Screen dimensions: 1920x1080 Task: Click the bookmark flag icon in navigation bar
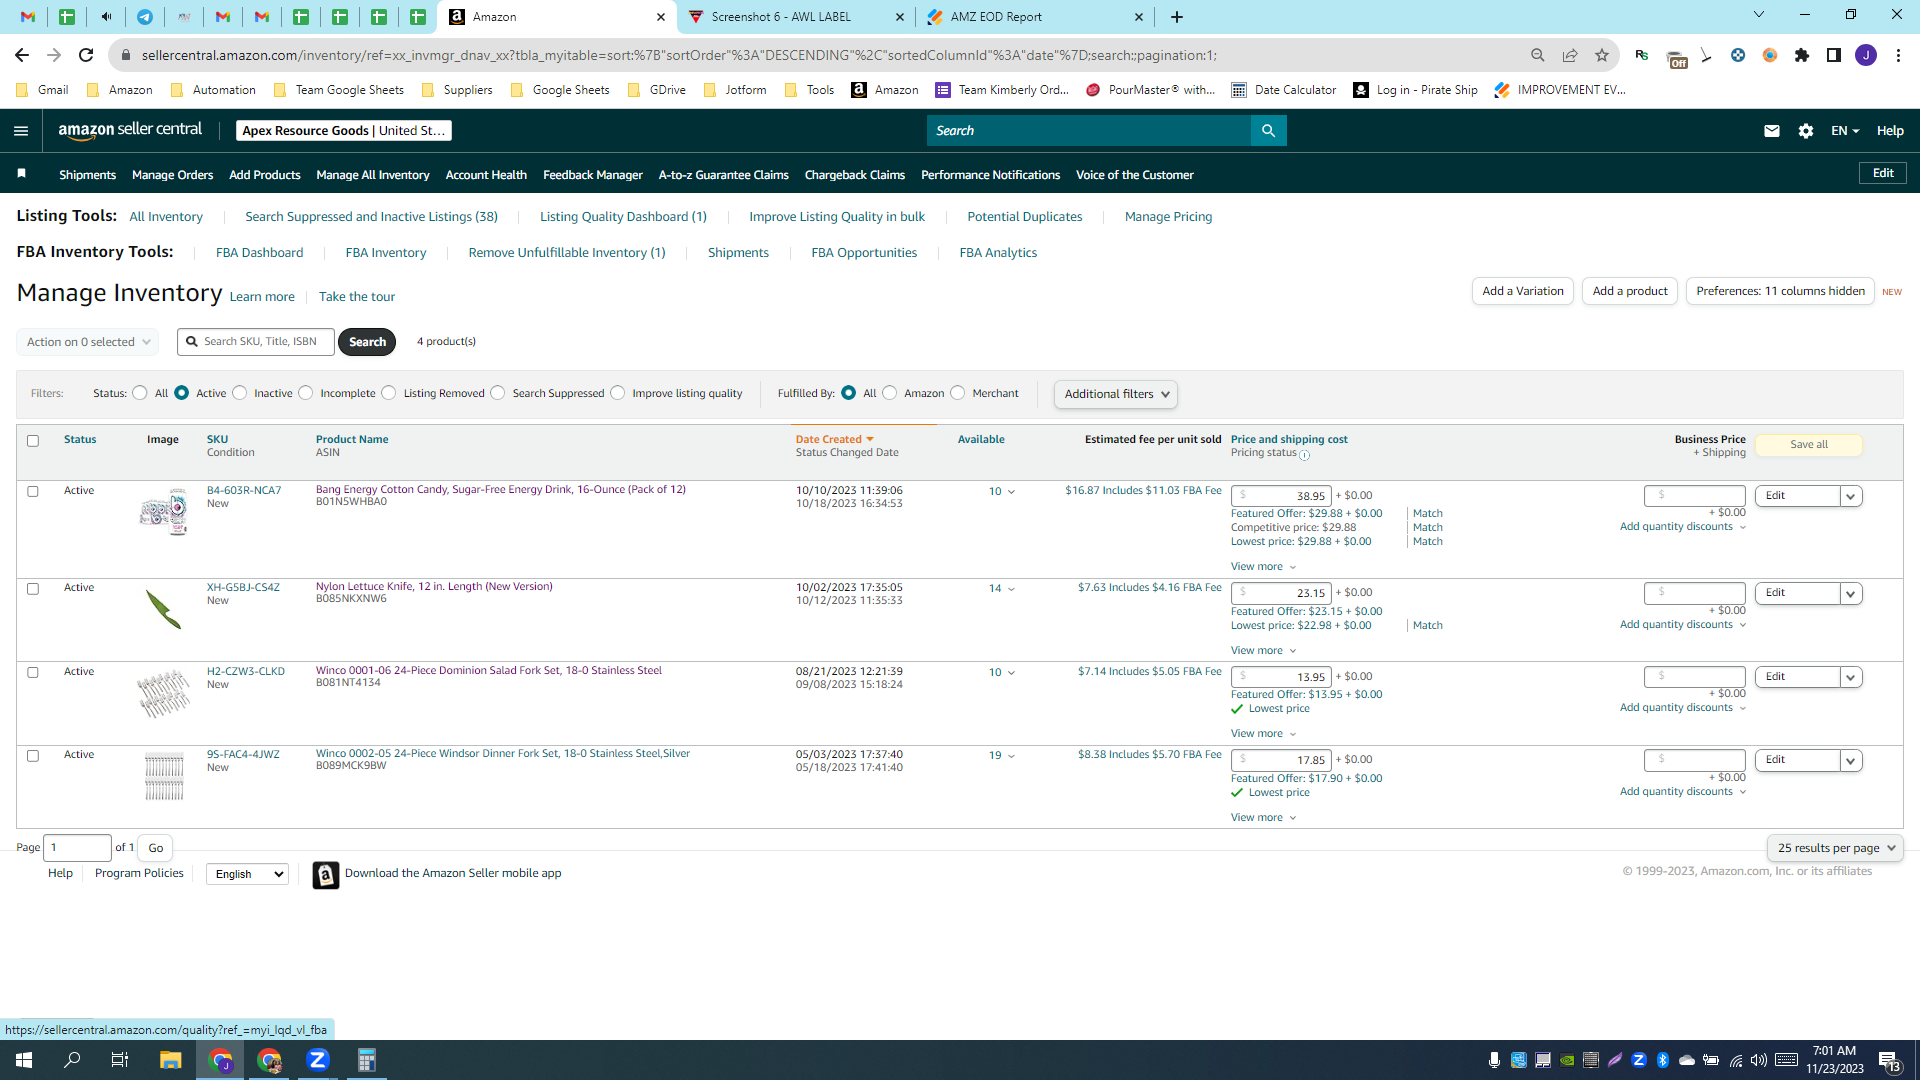pos(21,174)
